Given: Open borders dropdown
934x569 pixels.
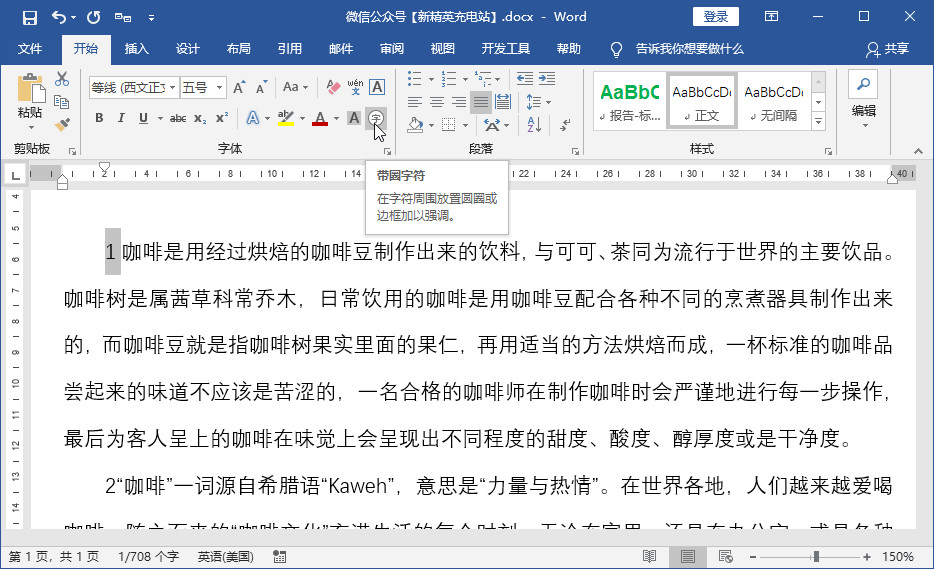Looking at the screenshot, I should (x=465, y=125).
